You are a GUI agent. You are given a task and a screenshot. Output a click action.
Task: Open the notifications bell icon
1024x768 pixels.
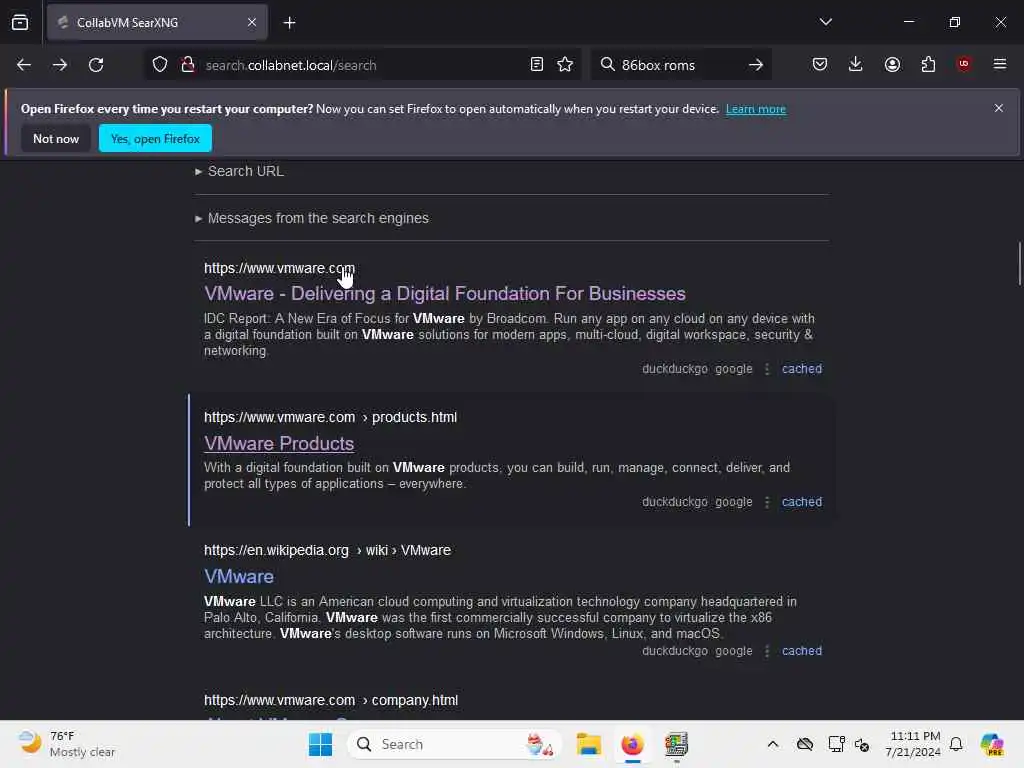(x=956, y=744)
